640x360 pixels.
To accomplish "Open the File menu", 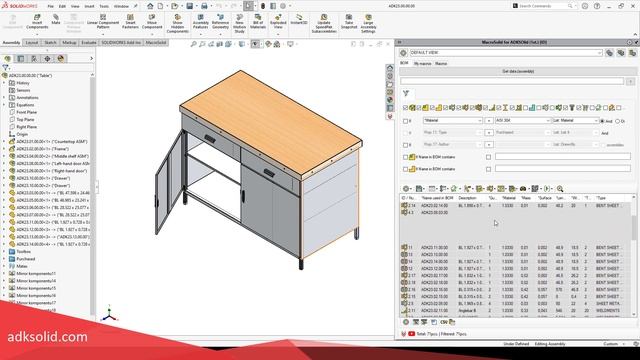I will [x=51, y=6].
